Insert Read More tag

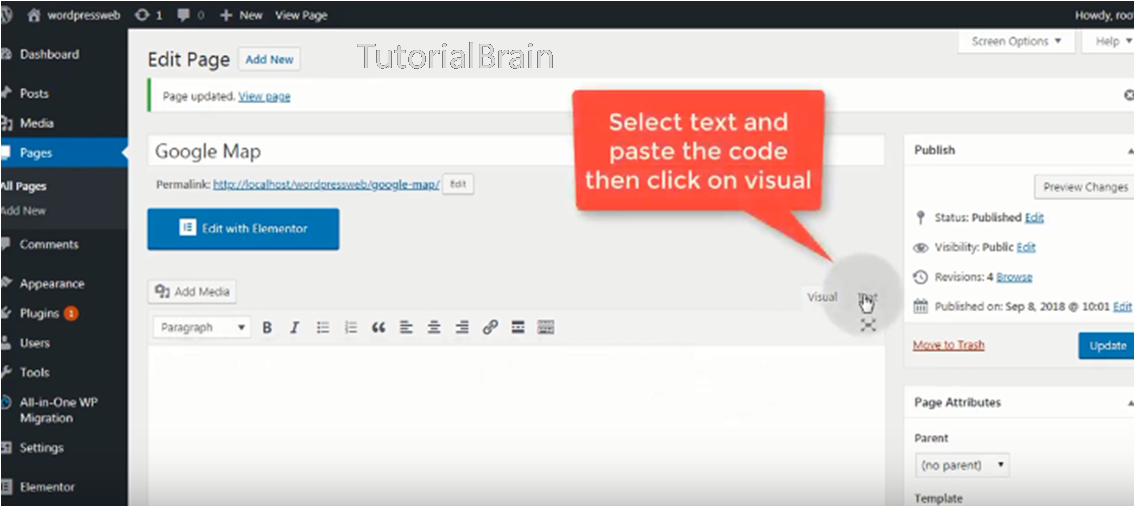tap(518, 327)
